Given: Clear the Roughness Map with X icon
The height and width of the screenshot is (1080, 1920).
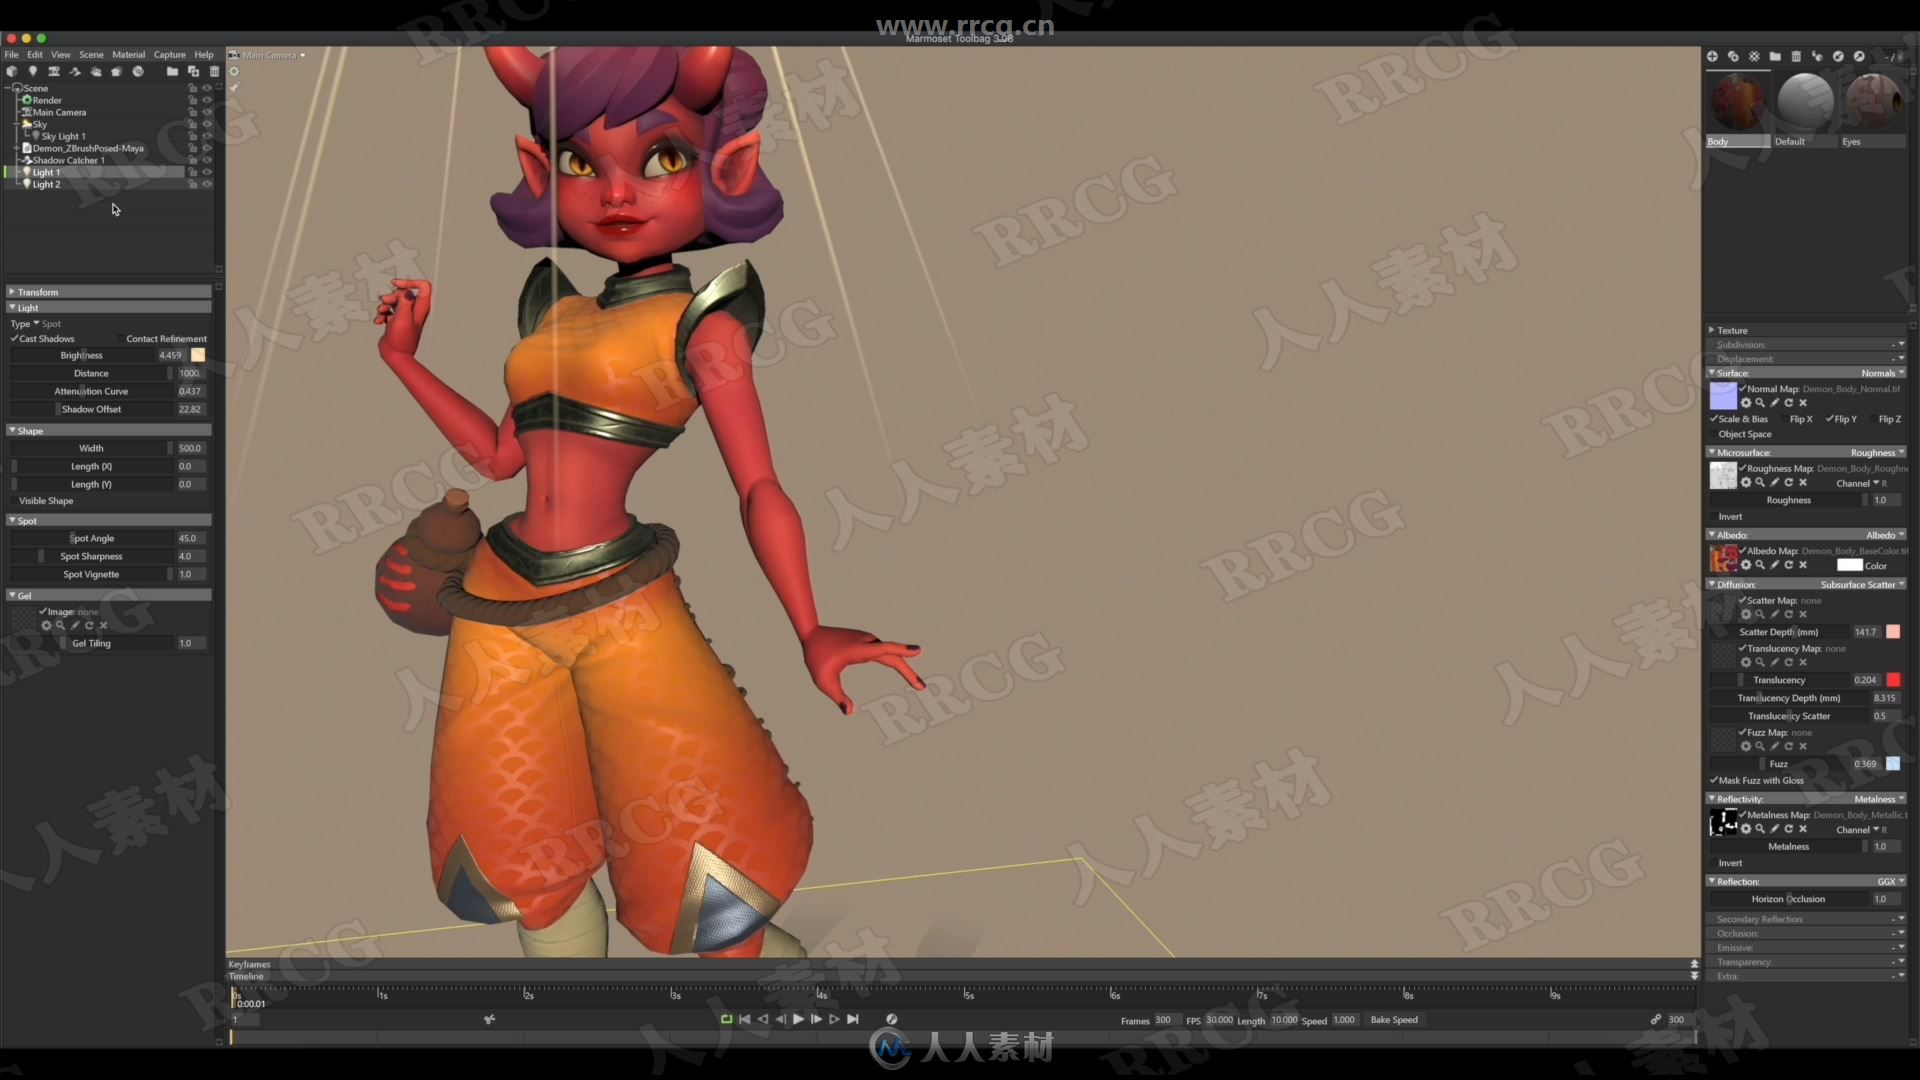Looking at the screenshot, I should pyautogui.click(x=1803, y=483).
